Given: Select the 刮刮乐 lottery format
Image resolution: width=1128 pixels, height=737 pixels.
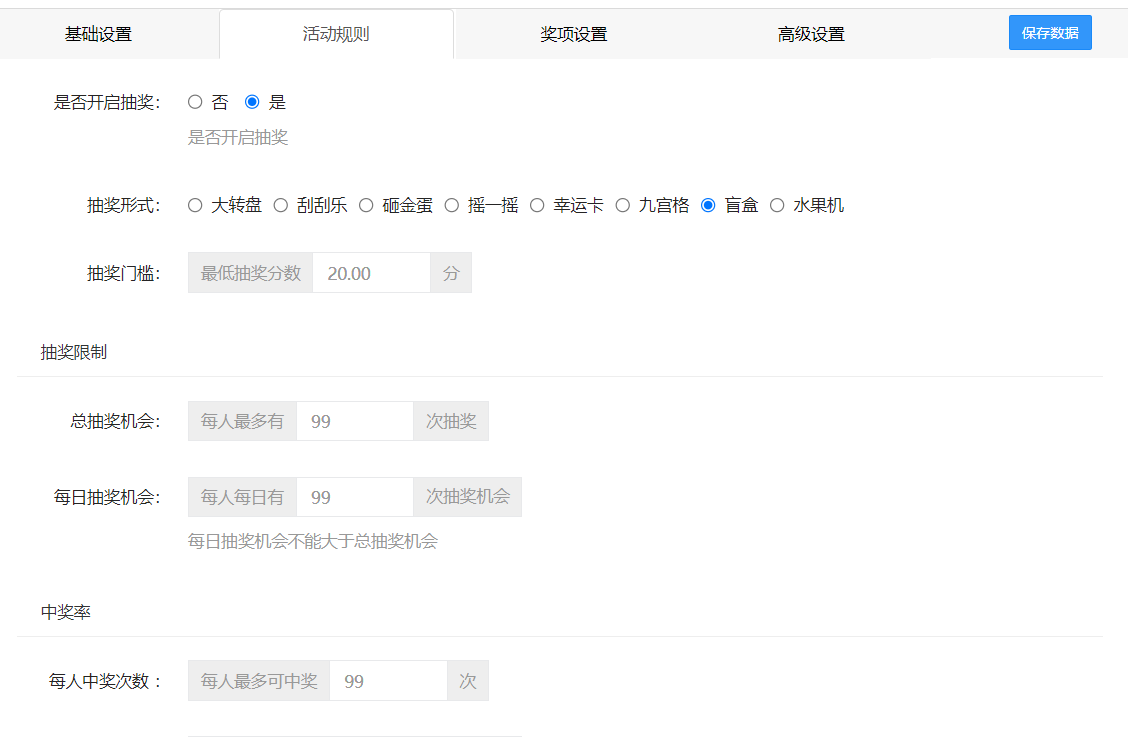Looking at the screenshot, I should point(280,205).
